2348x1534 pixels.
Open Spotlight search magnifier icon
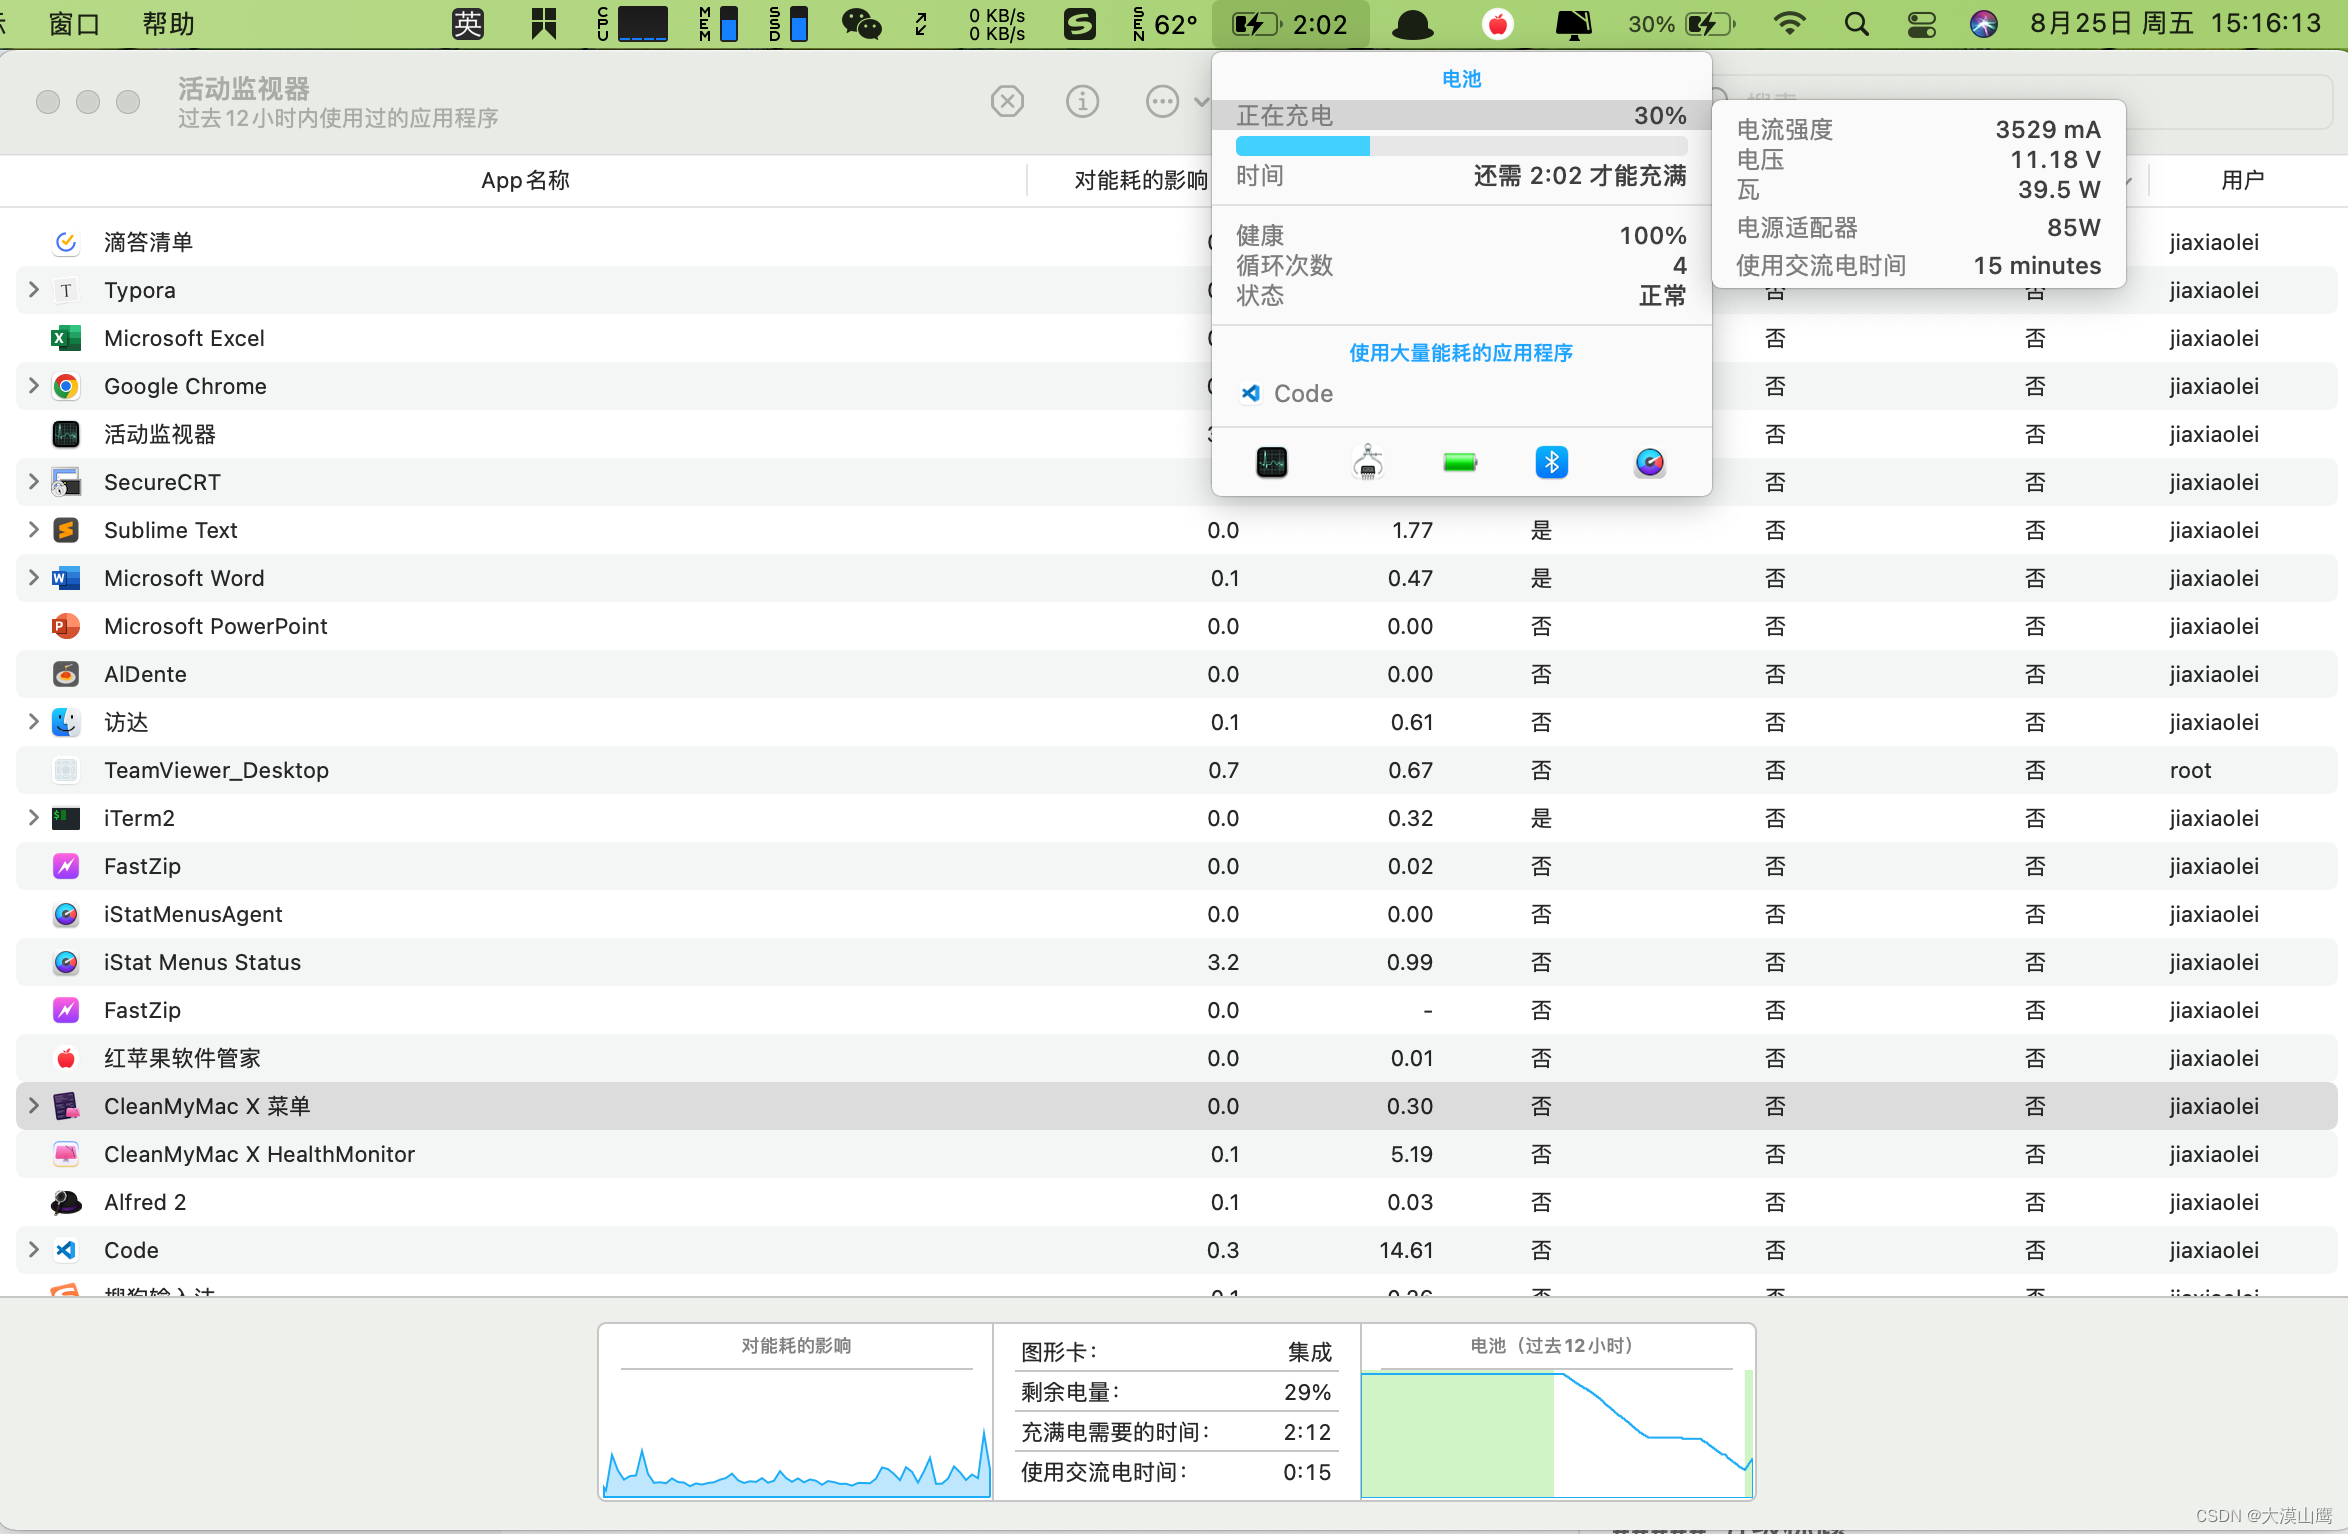pyautogui.click(x=1857, y=24)
